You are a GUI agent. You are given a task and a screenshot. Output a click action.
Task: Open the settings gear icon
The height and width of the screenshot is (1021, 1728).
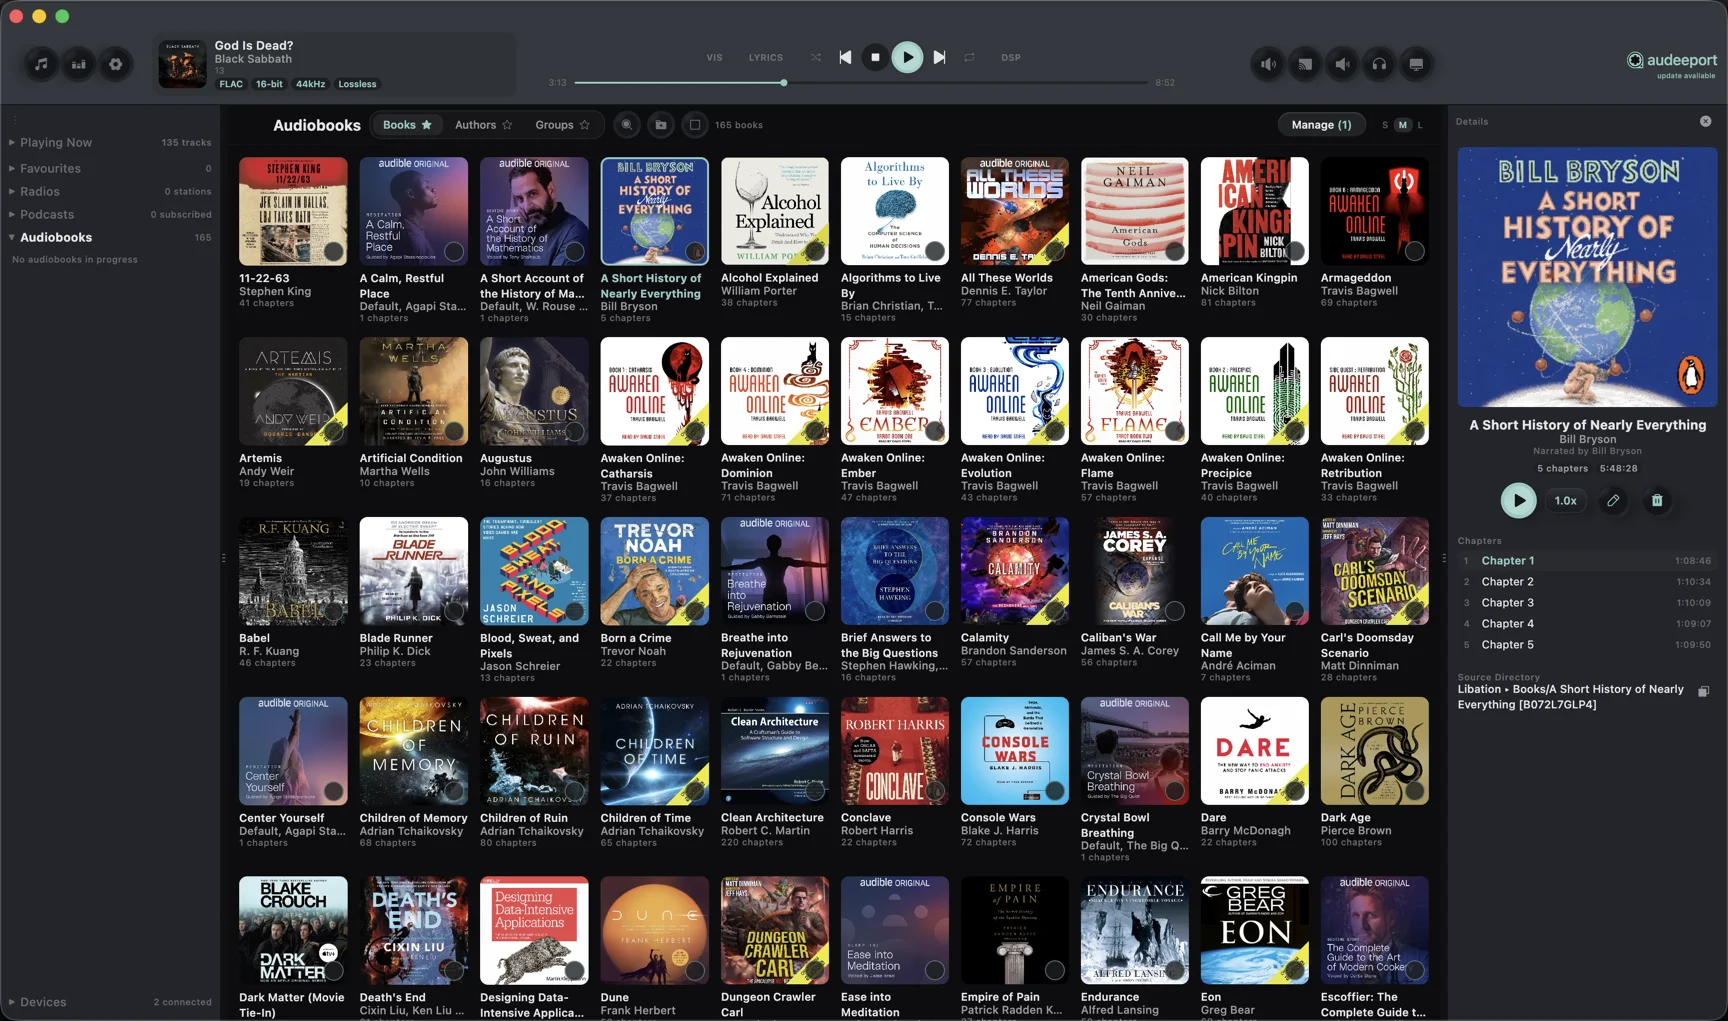116,64
